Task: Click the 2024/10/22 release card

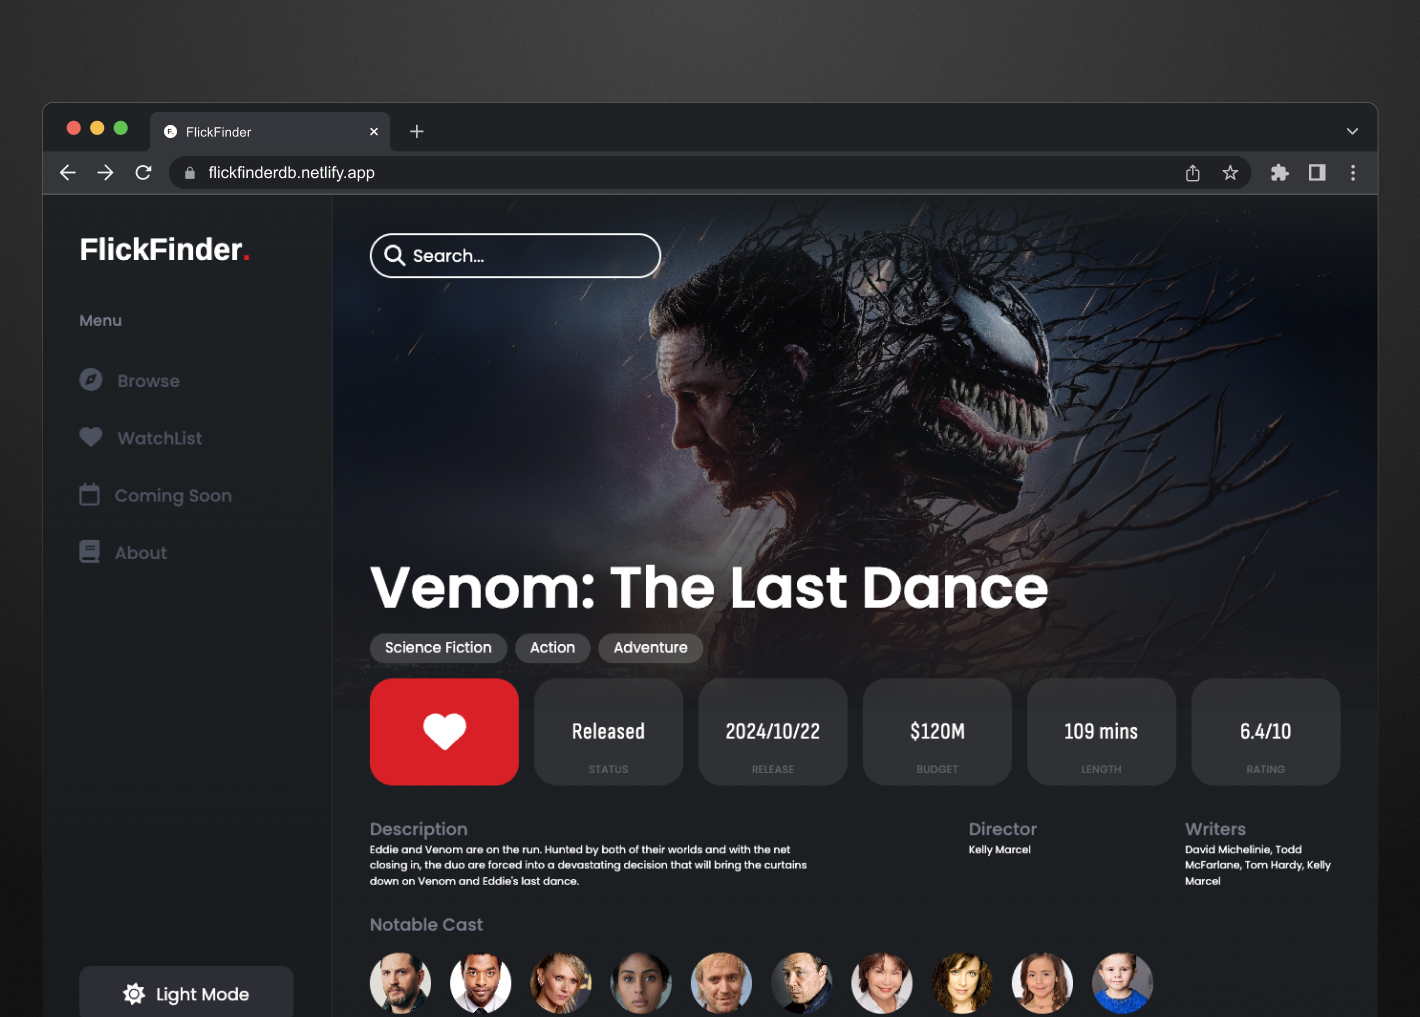Action: pyautogui.click(x=773, y=732)
